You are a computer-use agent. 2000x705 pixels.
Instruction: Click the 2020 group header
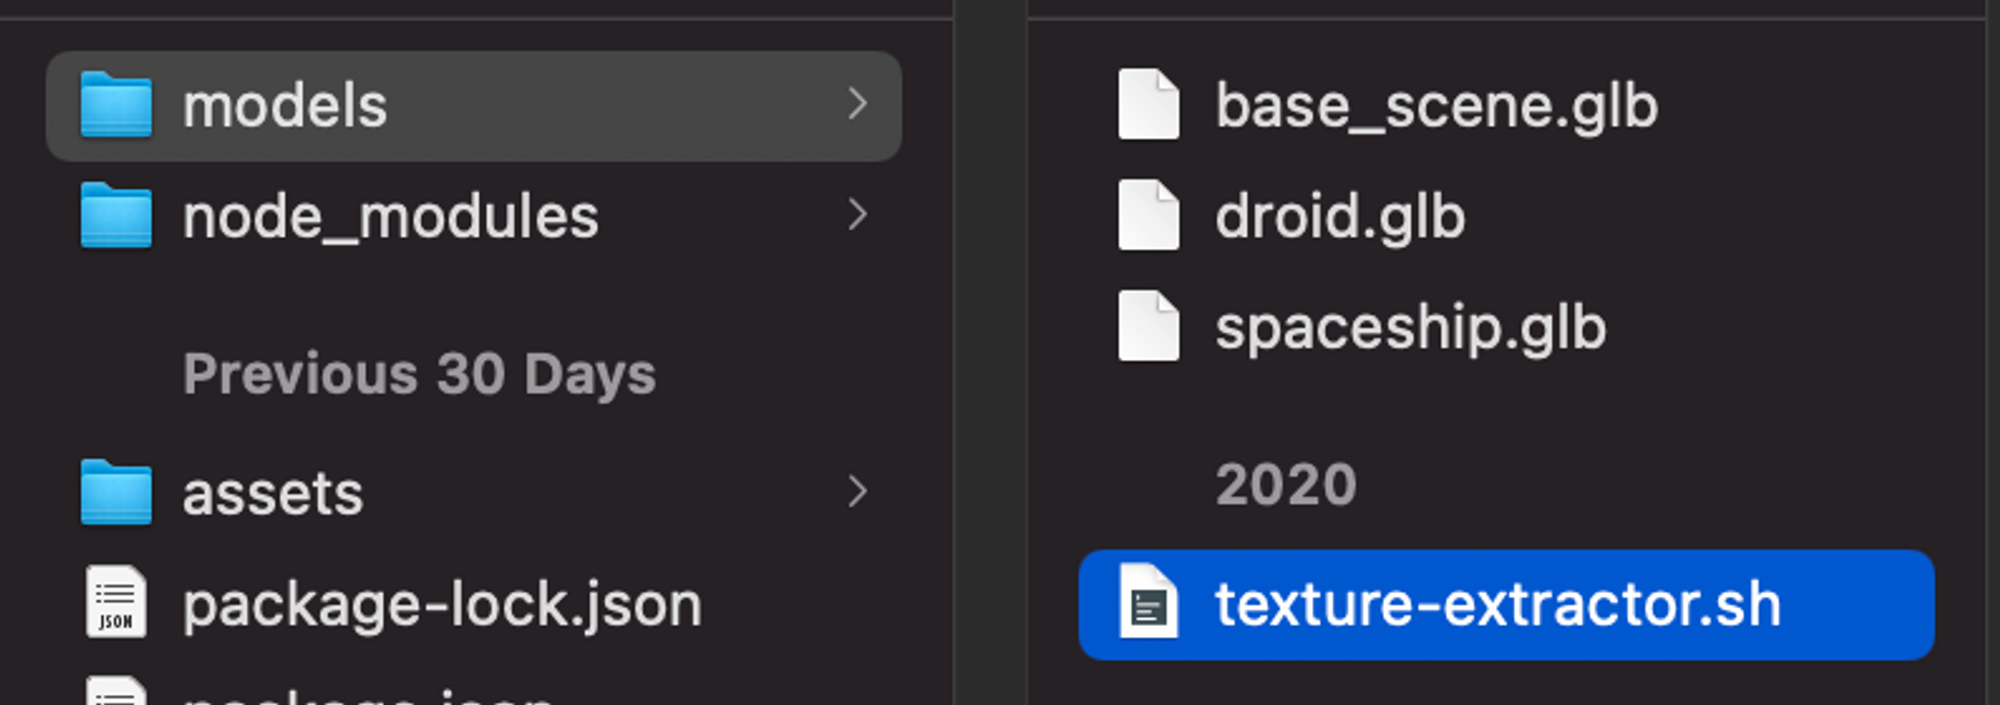coord(1286,485)
